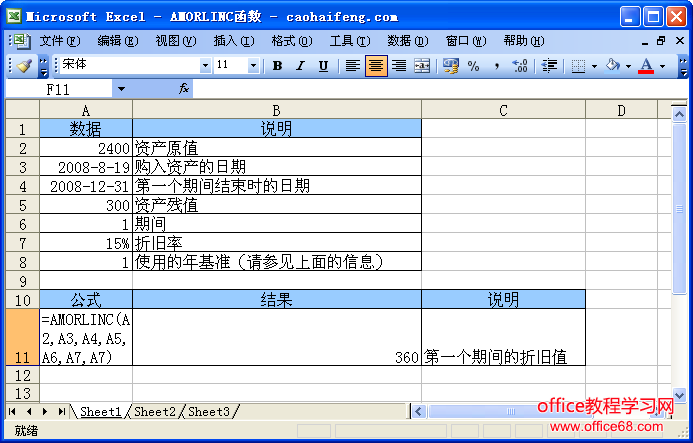693x443 pixels.
Task: Apply Comma style
Action: [x=497, y=66]
